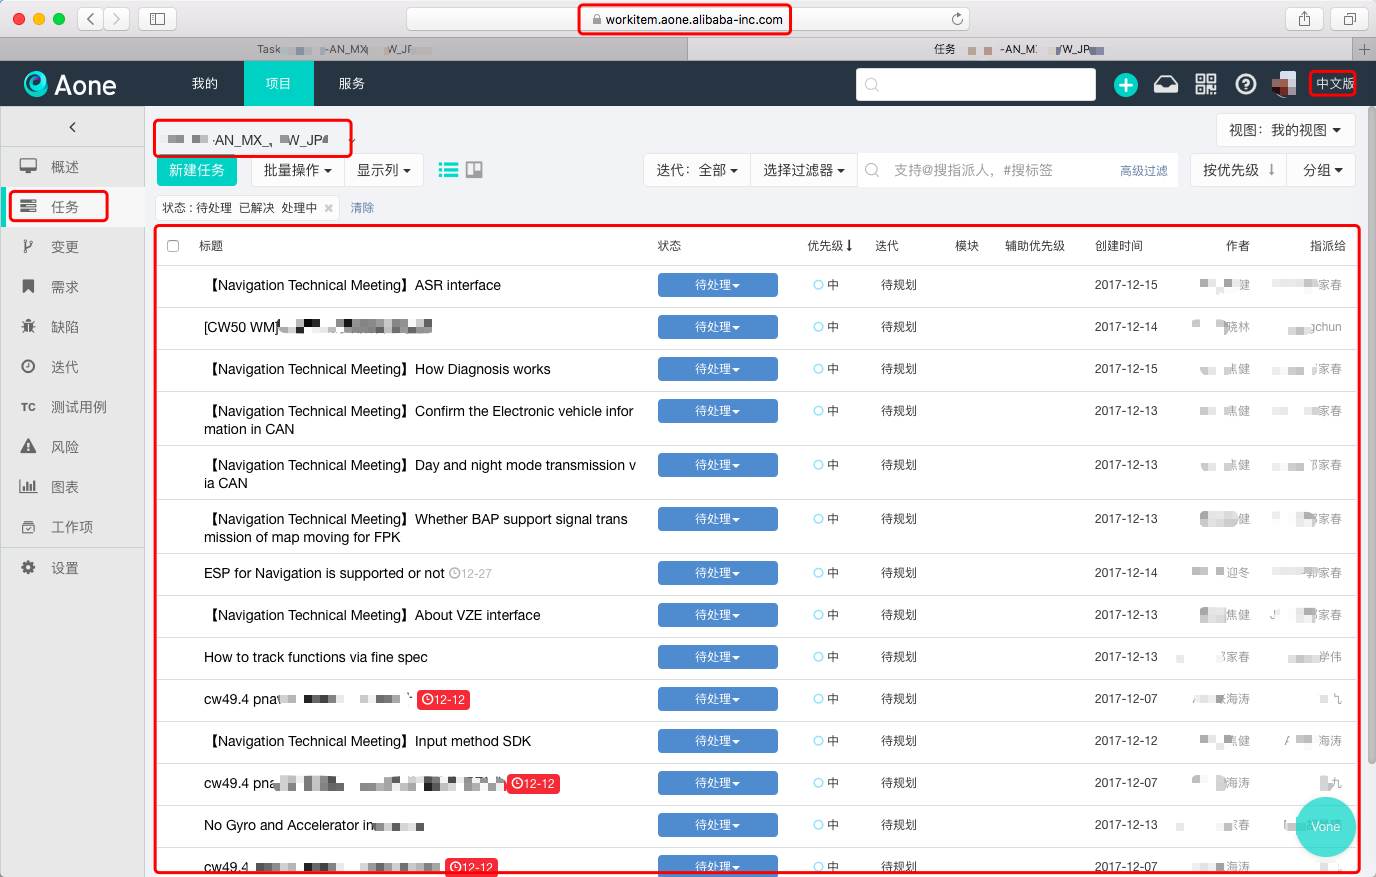This screenshot has height=877, width=1376.
Task: Click 清除 to clear filters
Action: (x=362, y=208)
